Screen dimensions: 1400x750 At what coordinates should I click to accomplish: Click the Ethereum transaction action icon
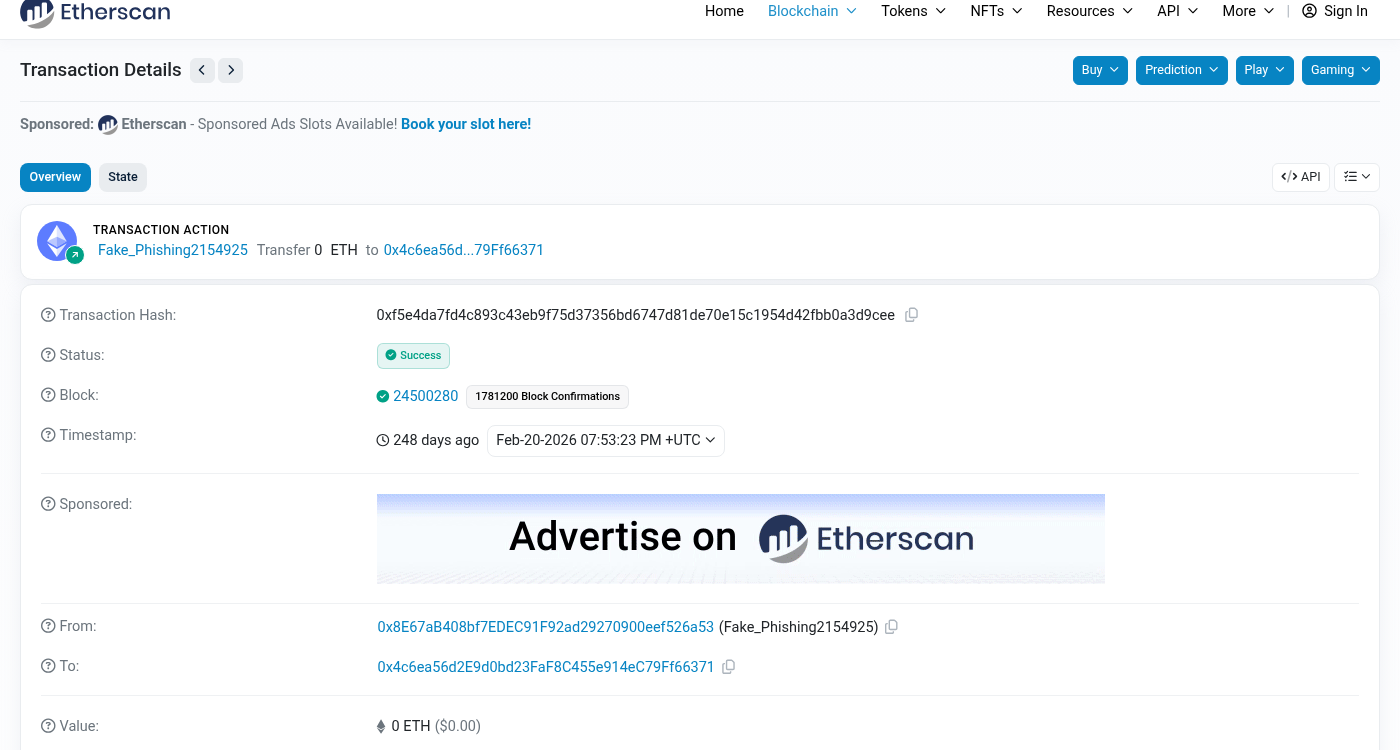tap(58, 241)
